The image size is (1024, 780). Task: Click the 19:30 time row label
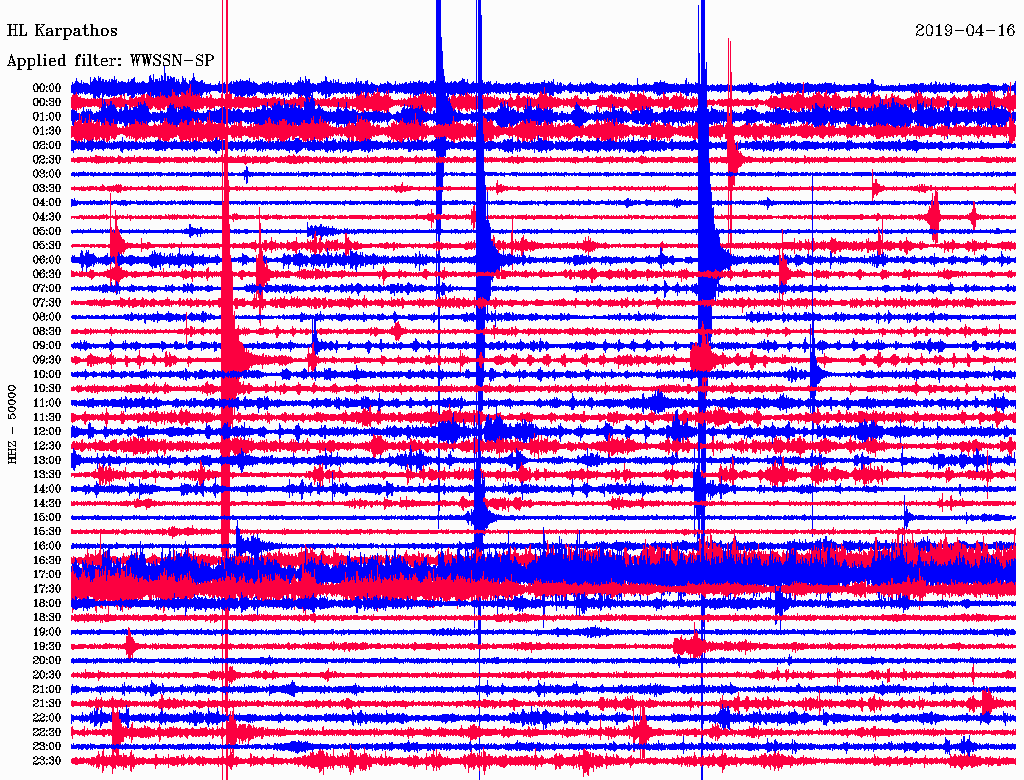47,646
